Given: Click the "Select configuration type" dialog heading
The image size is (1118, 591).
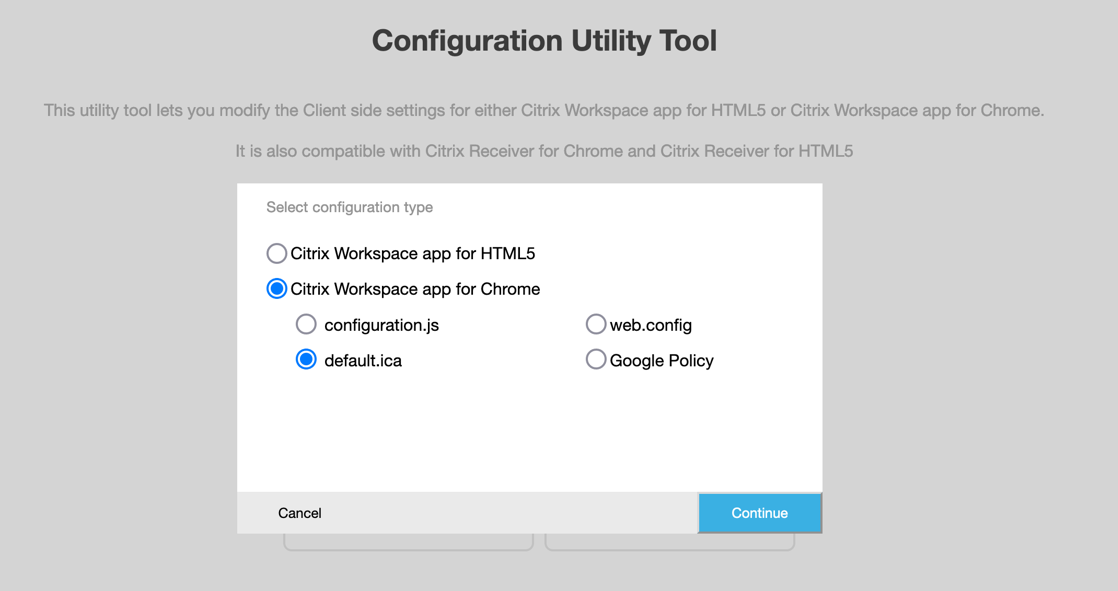Looking at the screenshot, I should (x=349, y=207).
